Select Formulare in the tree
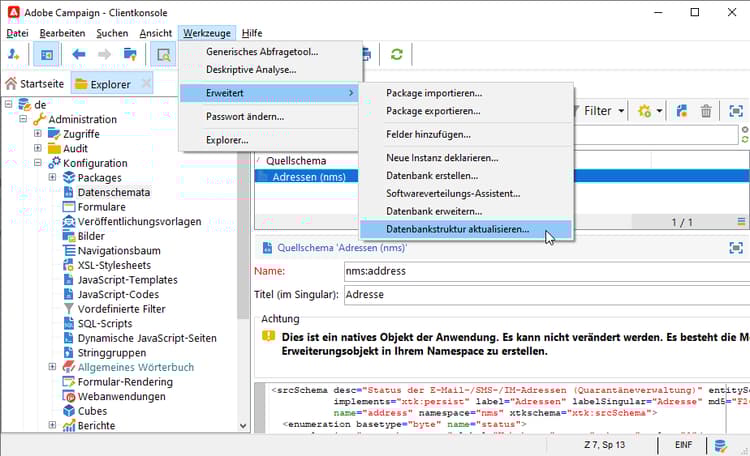750x456 pixels. tap(101, 207)
